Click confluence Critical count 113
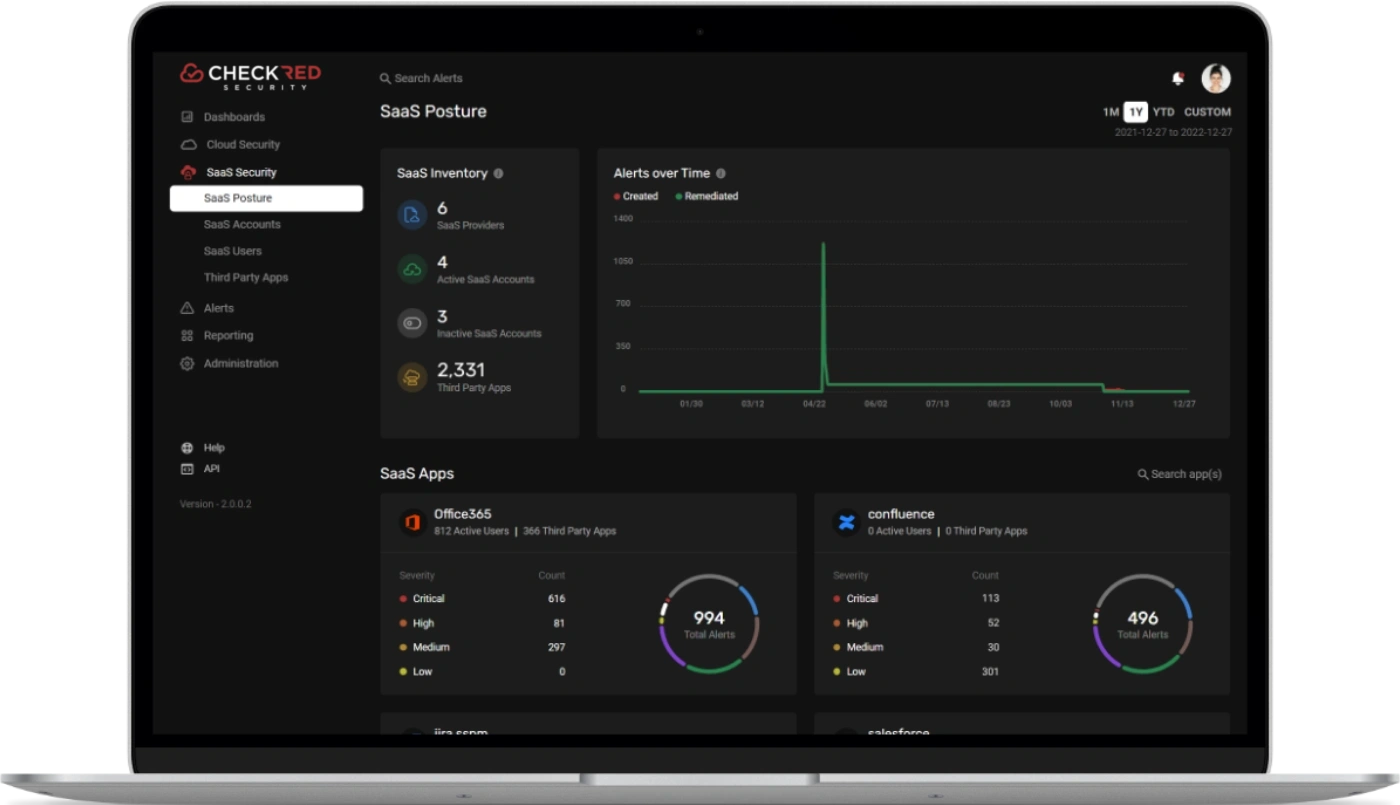 pos(991,599)
